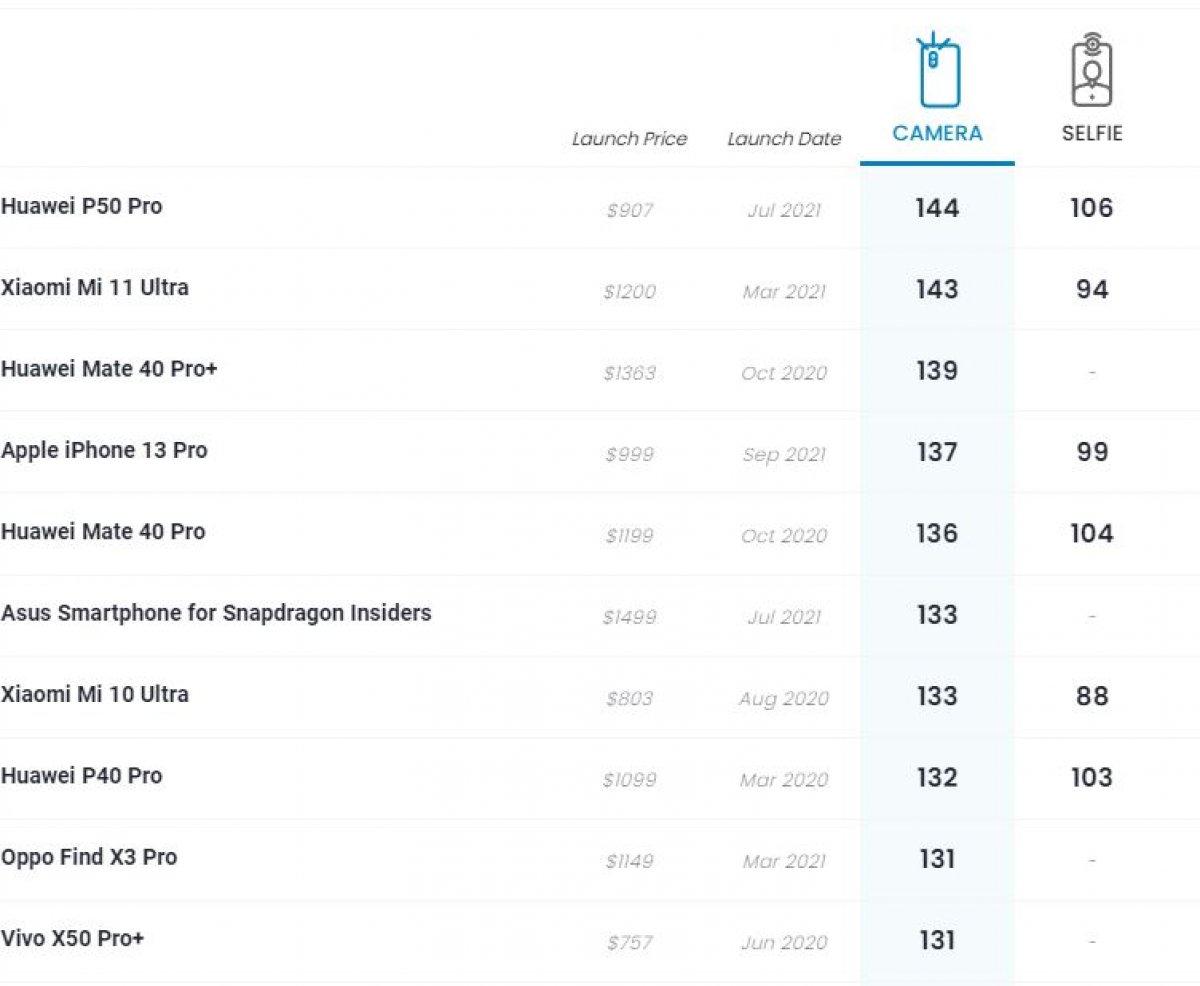
Task: Open the Apple iPhone 13 Pro page
Action: pos(104,450)
